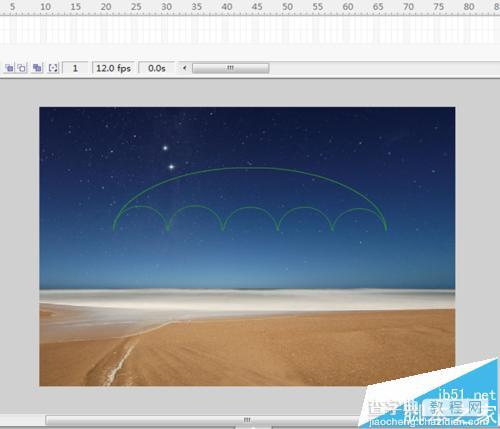Toggle Onion Skin Outlines icon
The width and height of the screenshot is (500, 429).
[22, 68]
